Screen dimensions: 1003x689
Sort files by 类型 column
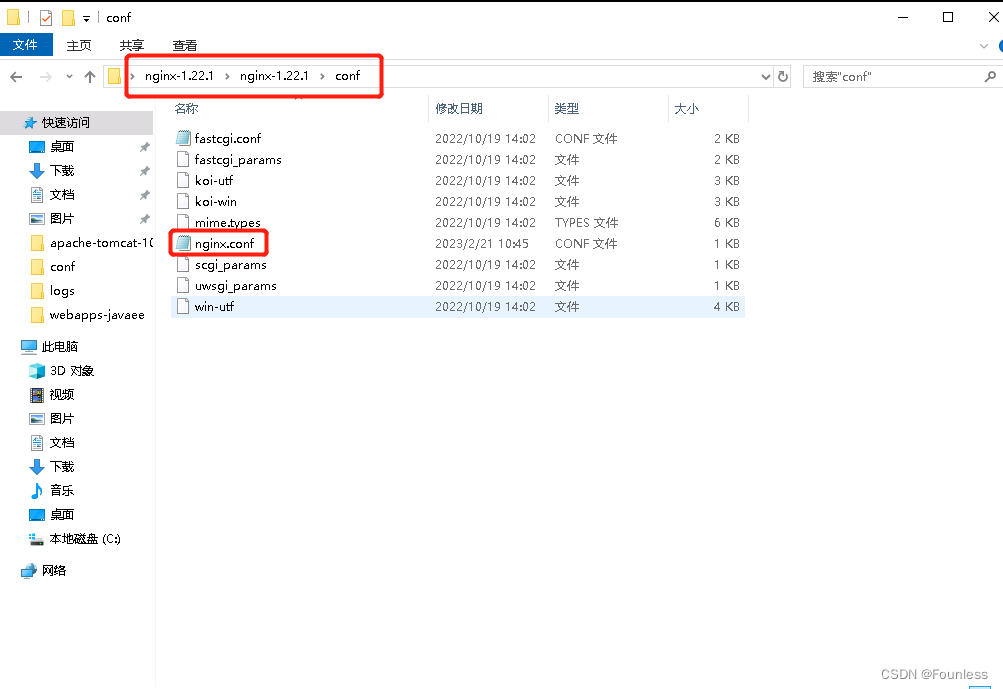[x=567, y=109]
